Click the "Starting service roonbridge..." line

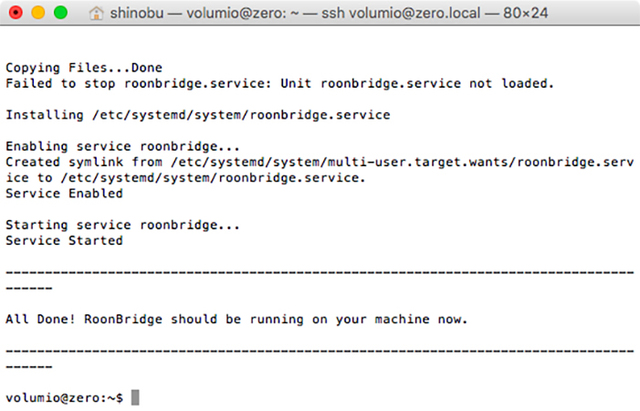(123, 225)
